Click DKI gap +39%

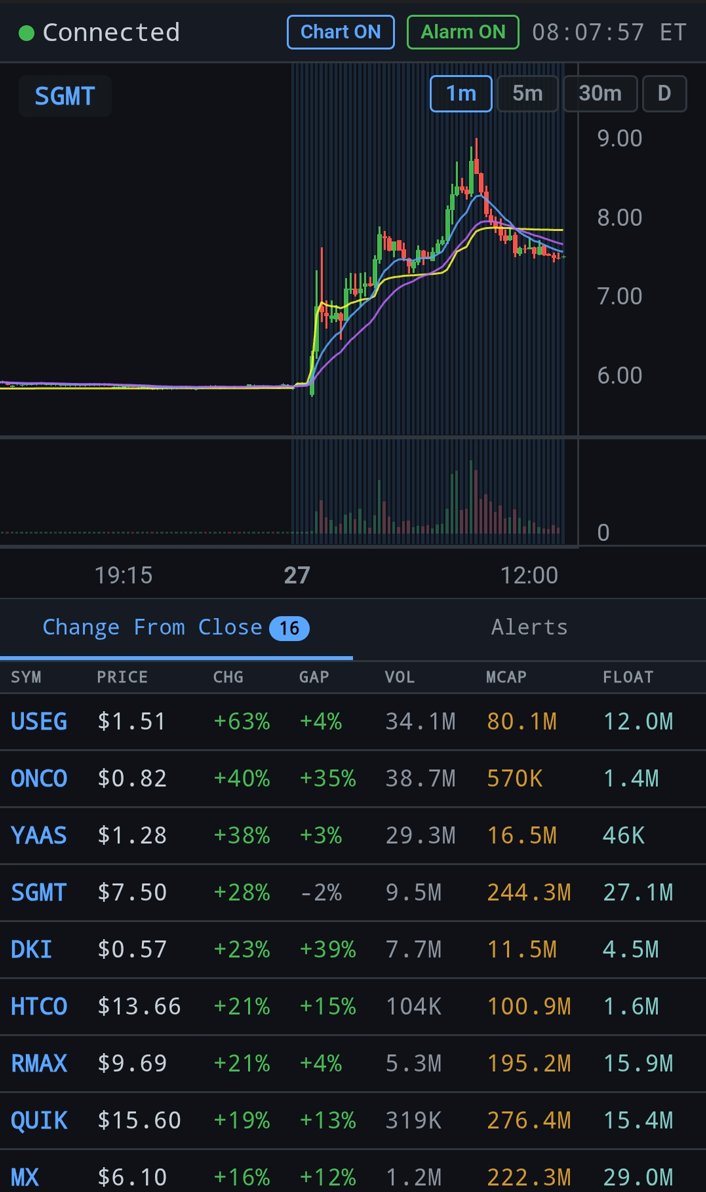(x=328, y=949)
